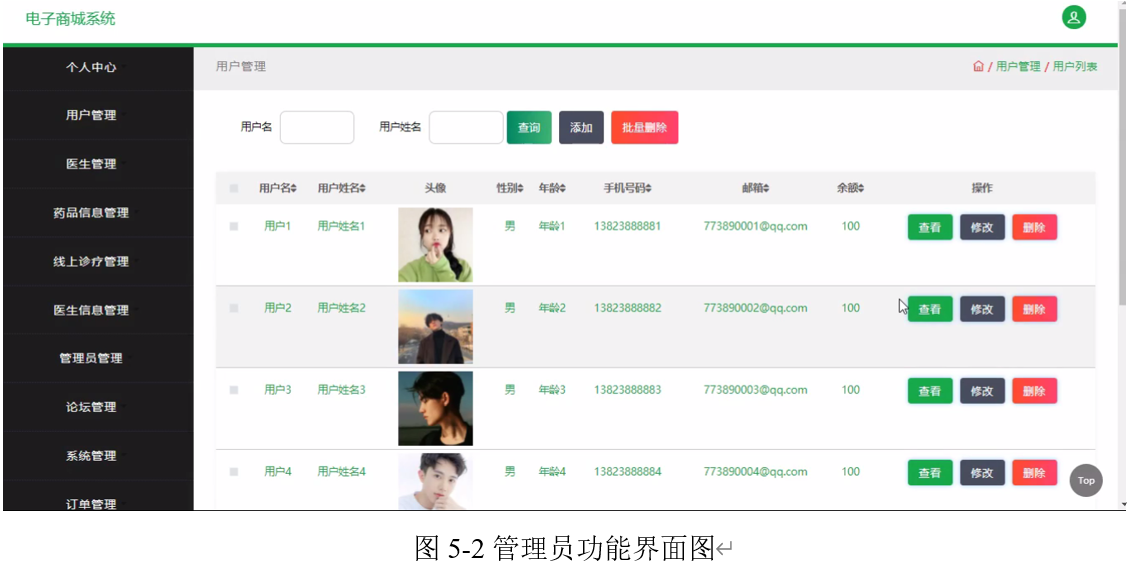
Task: Check the row for 用户4
Action: [234, 472]
